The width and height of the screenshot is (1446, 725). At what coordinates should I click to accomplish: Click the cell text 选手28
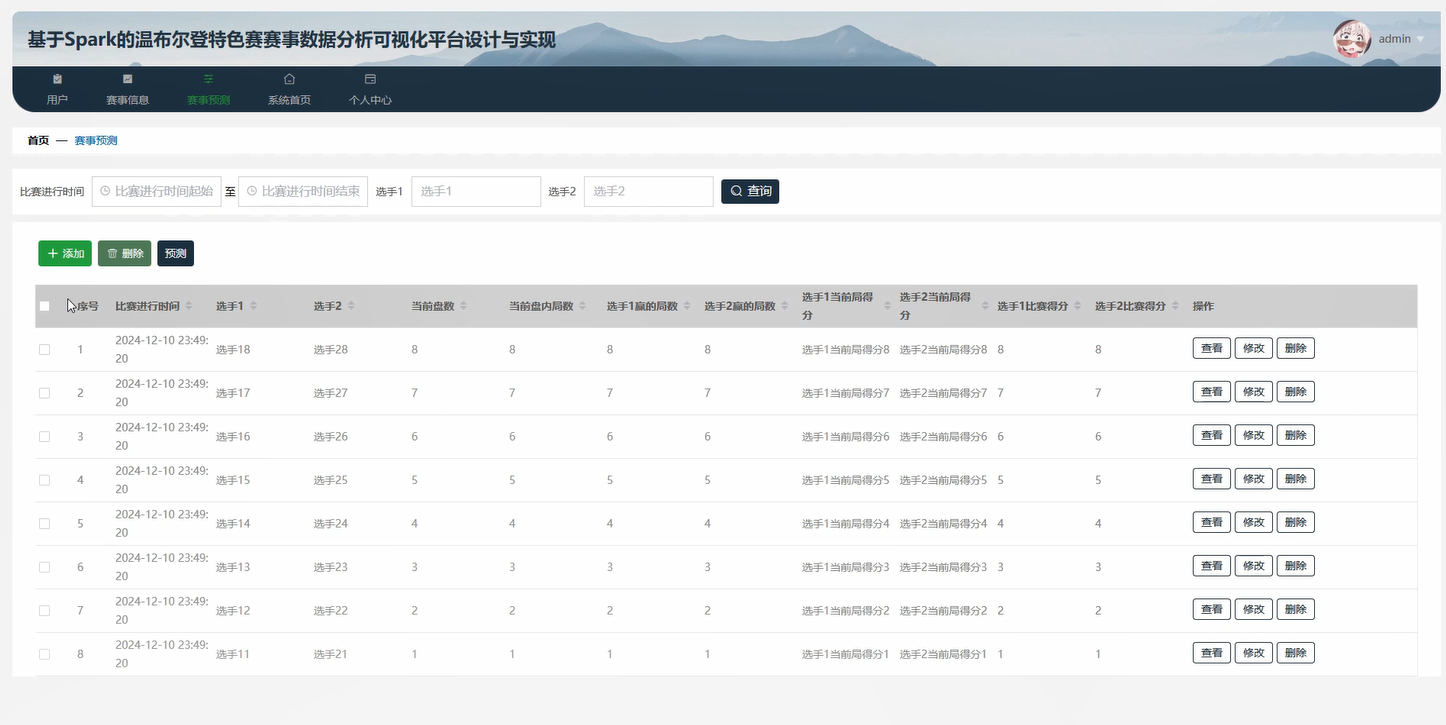tap(331, 350)
